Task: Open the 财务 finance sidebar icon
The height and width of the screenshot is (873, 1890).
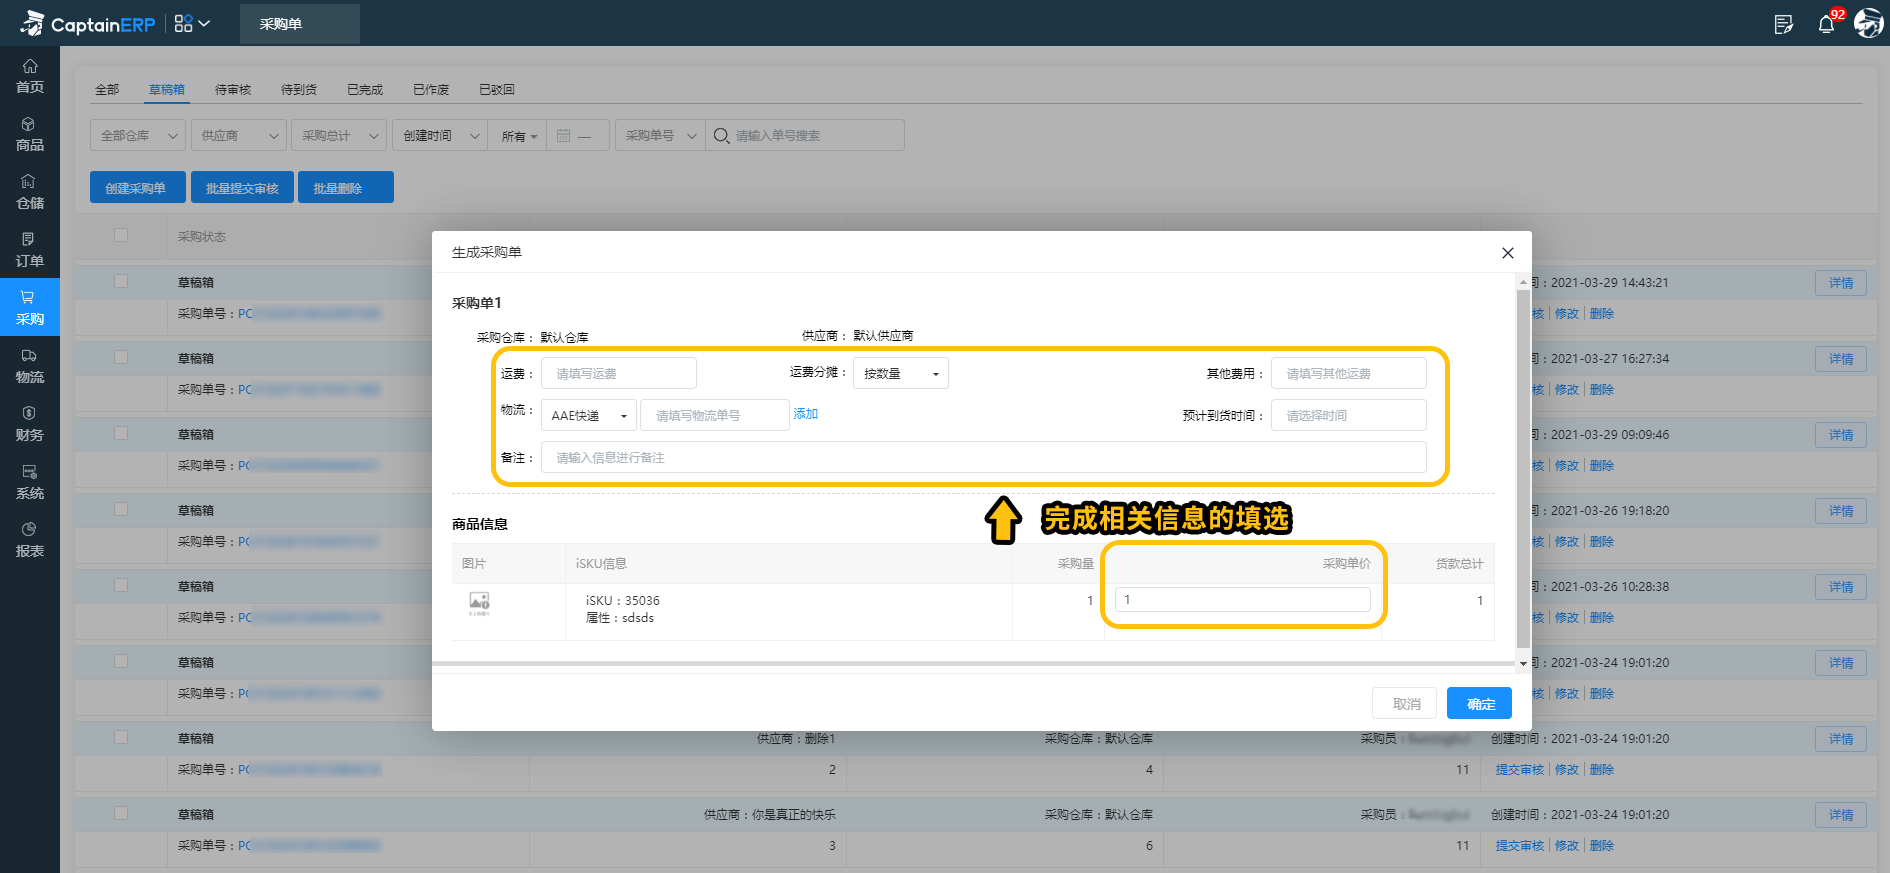Action: click(x=30, y=424)
